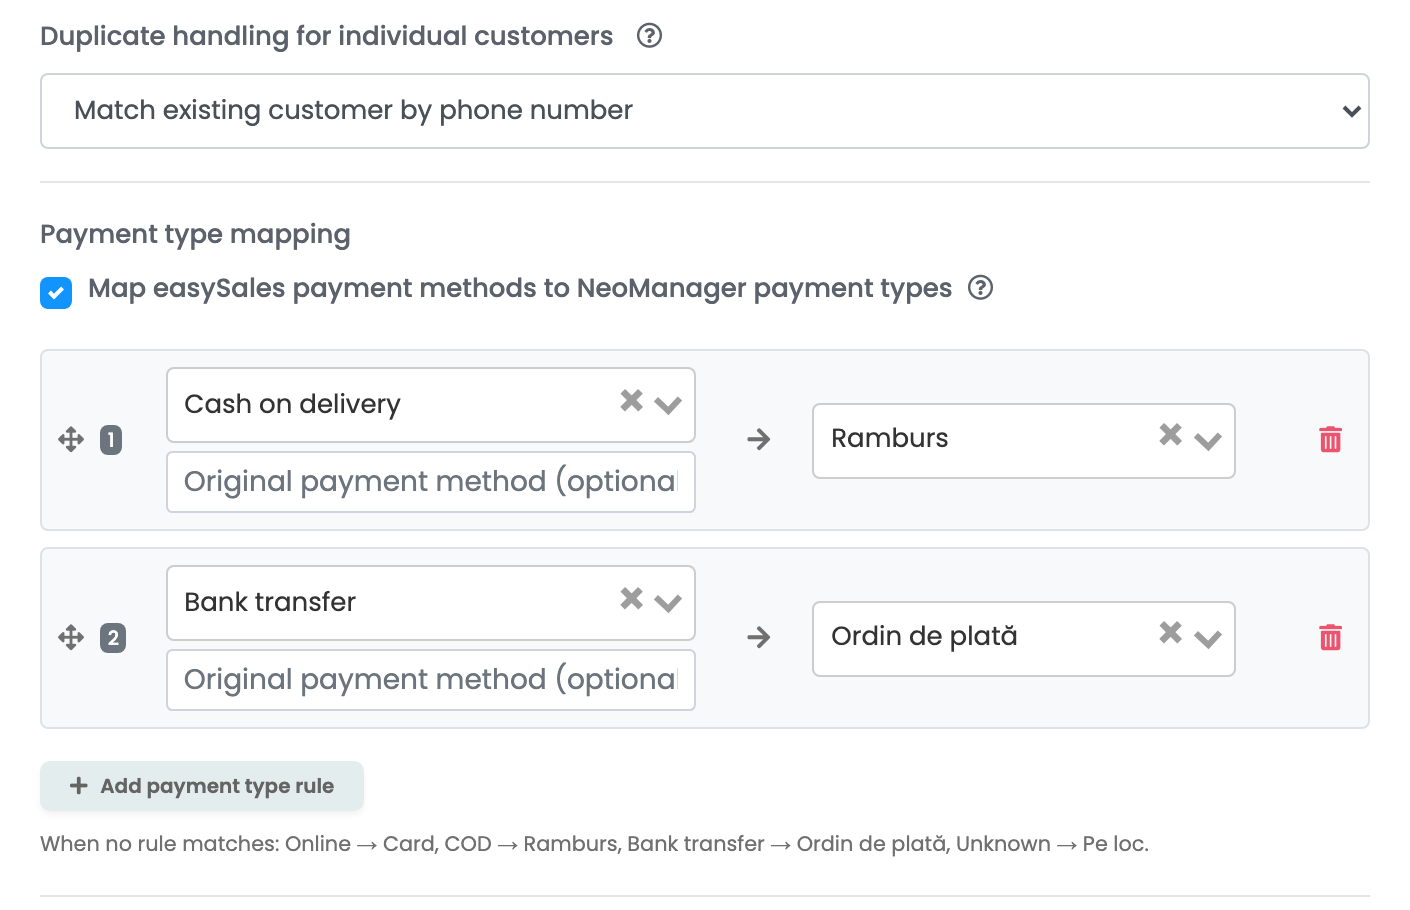Click Duplicate handling for individual customers label
Screen dimensions: 1410x910
point(327,36)
